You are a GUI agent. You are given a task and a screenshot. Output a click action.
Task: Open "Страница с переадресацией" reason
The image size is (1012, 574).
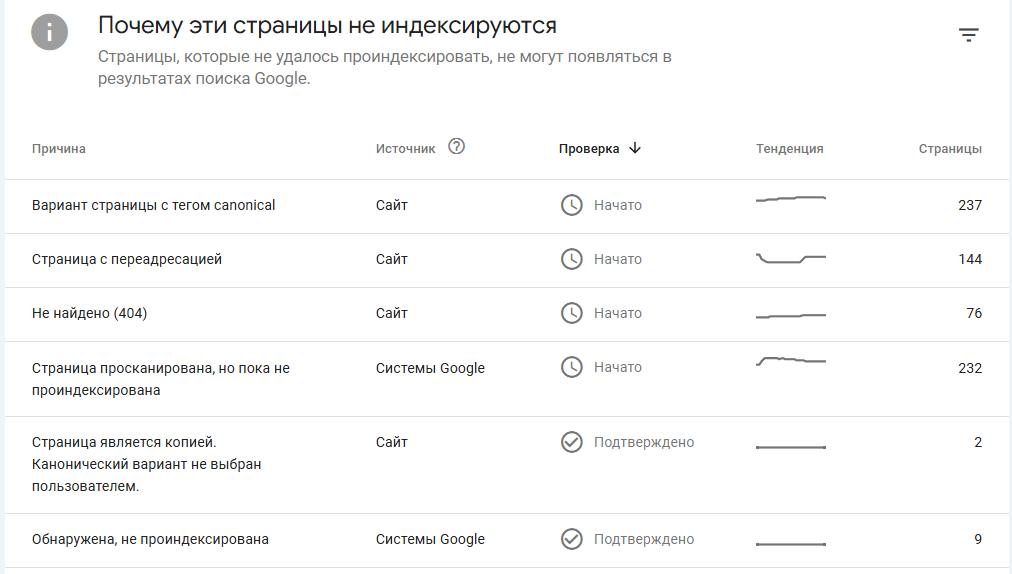click(x=127, y=259)
